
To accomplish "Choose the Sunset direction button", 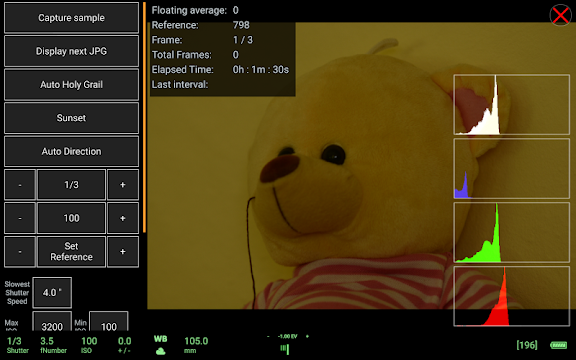I will (x=71, y=118).
